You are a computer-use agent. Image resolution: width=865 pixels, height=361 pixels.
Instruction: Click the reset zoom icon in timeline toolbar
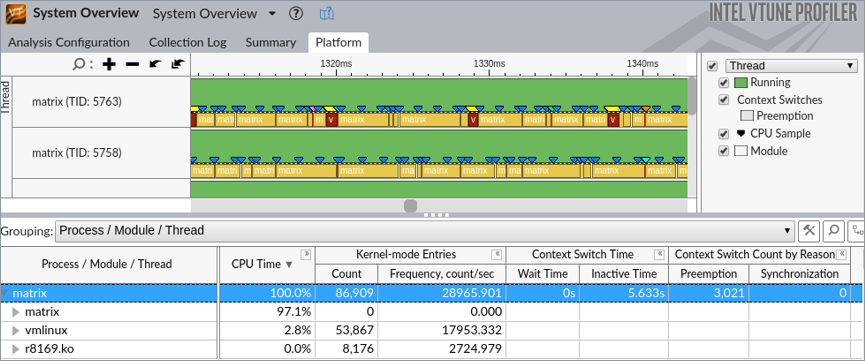click(177, 64)
